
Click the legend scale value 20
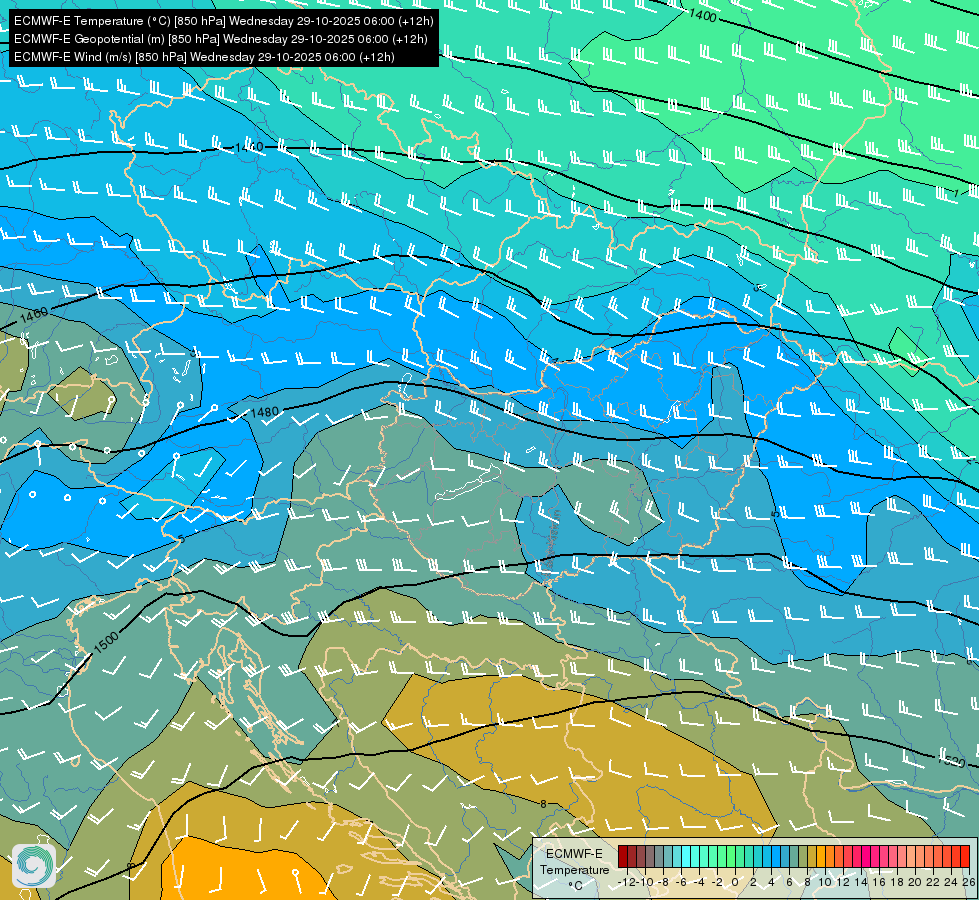[915, 883]
